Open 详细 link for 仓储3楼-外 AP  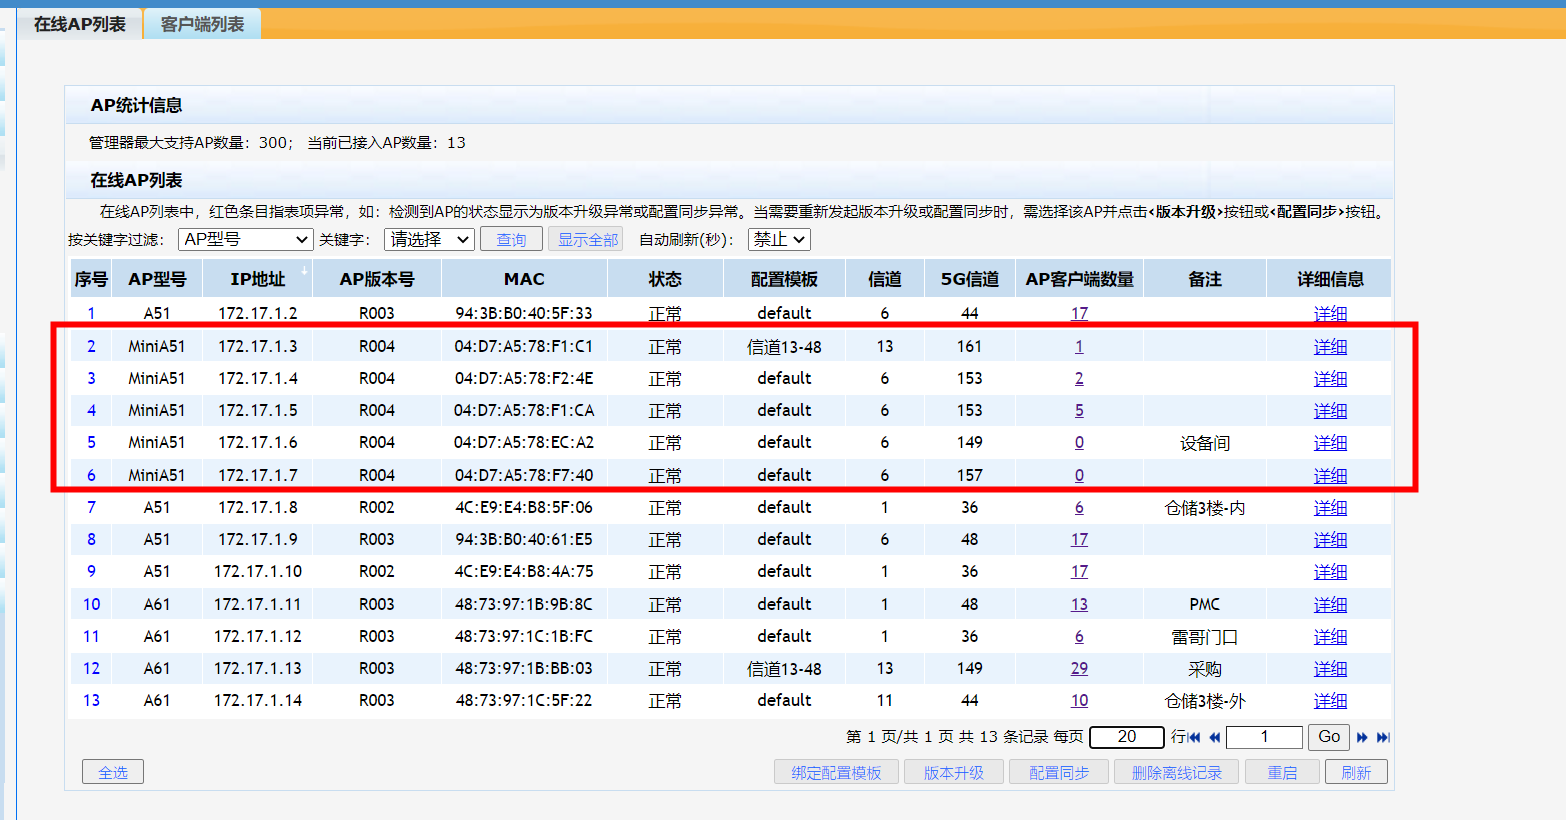1330,701
